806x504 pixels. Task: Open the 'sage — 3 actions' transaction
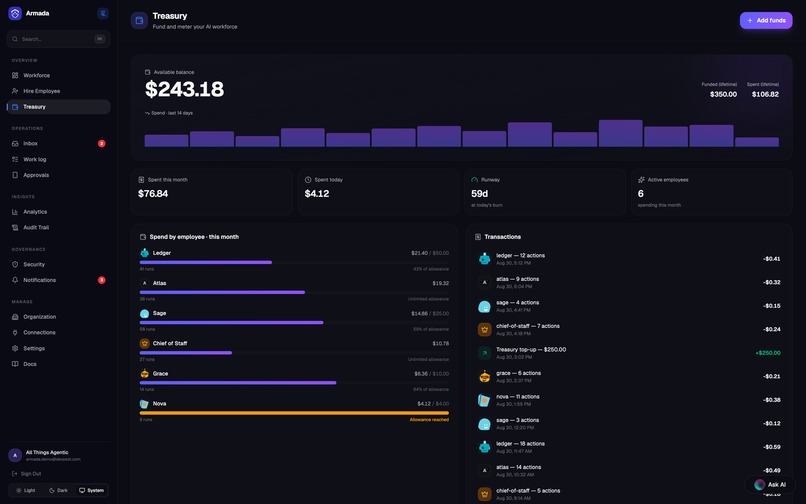[629, 423]
